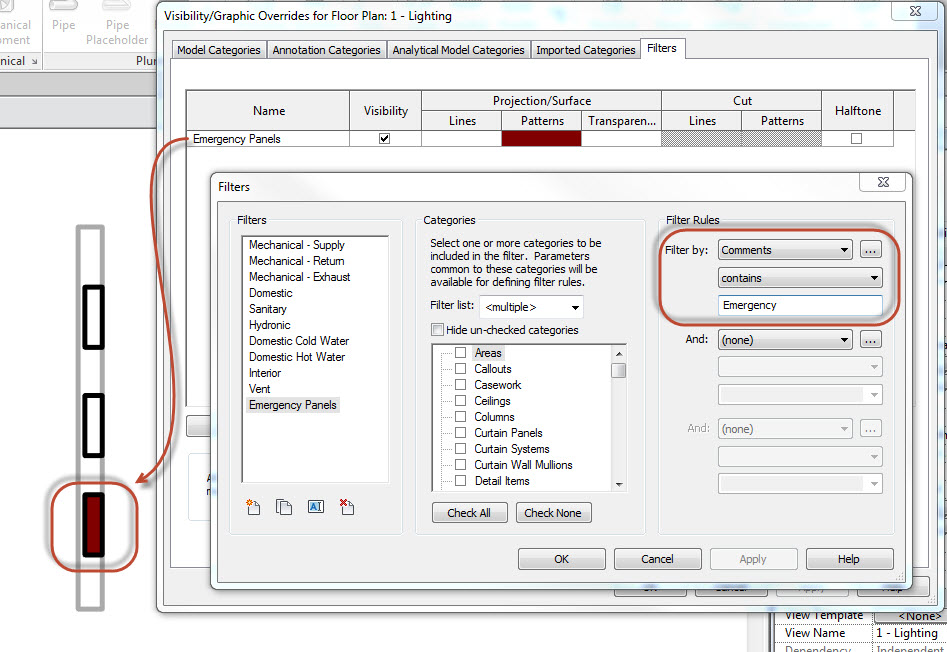
Task: Create a new filter using the new document icon
Action: tap(252, 507)
